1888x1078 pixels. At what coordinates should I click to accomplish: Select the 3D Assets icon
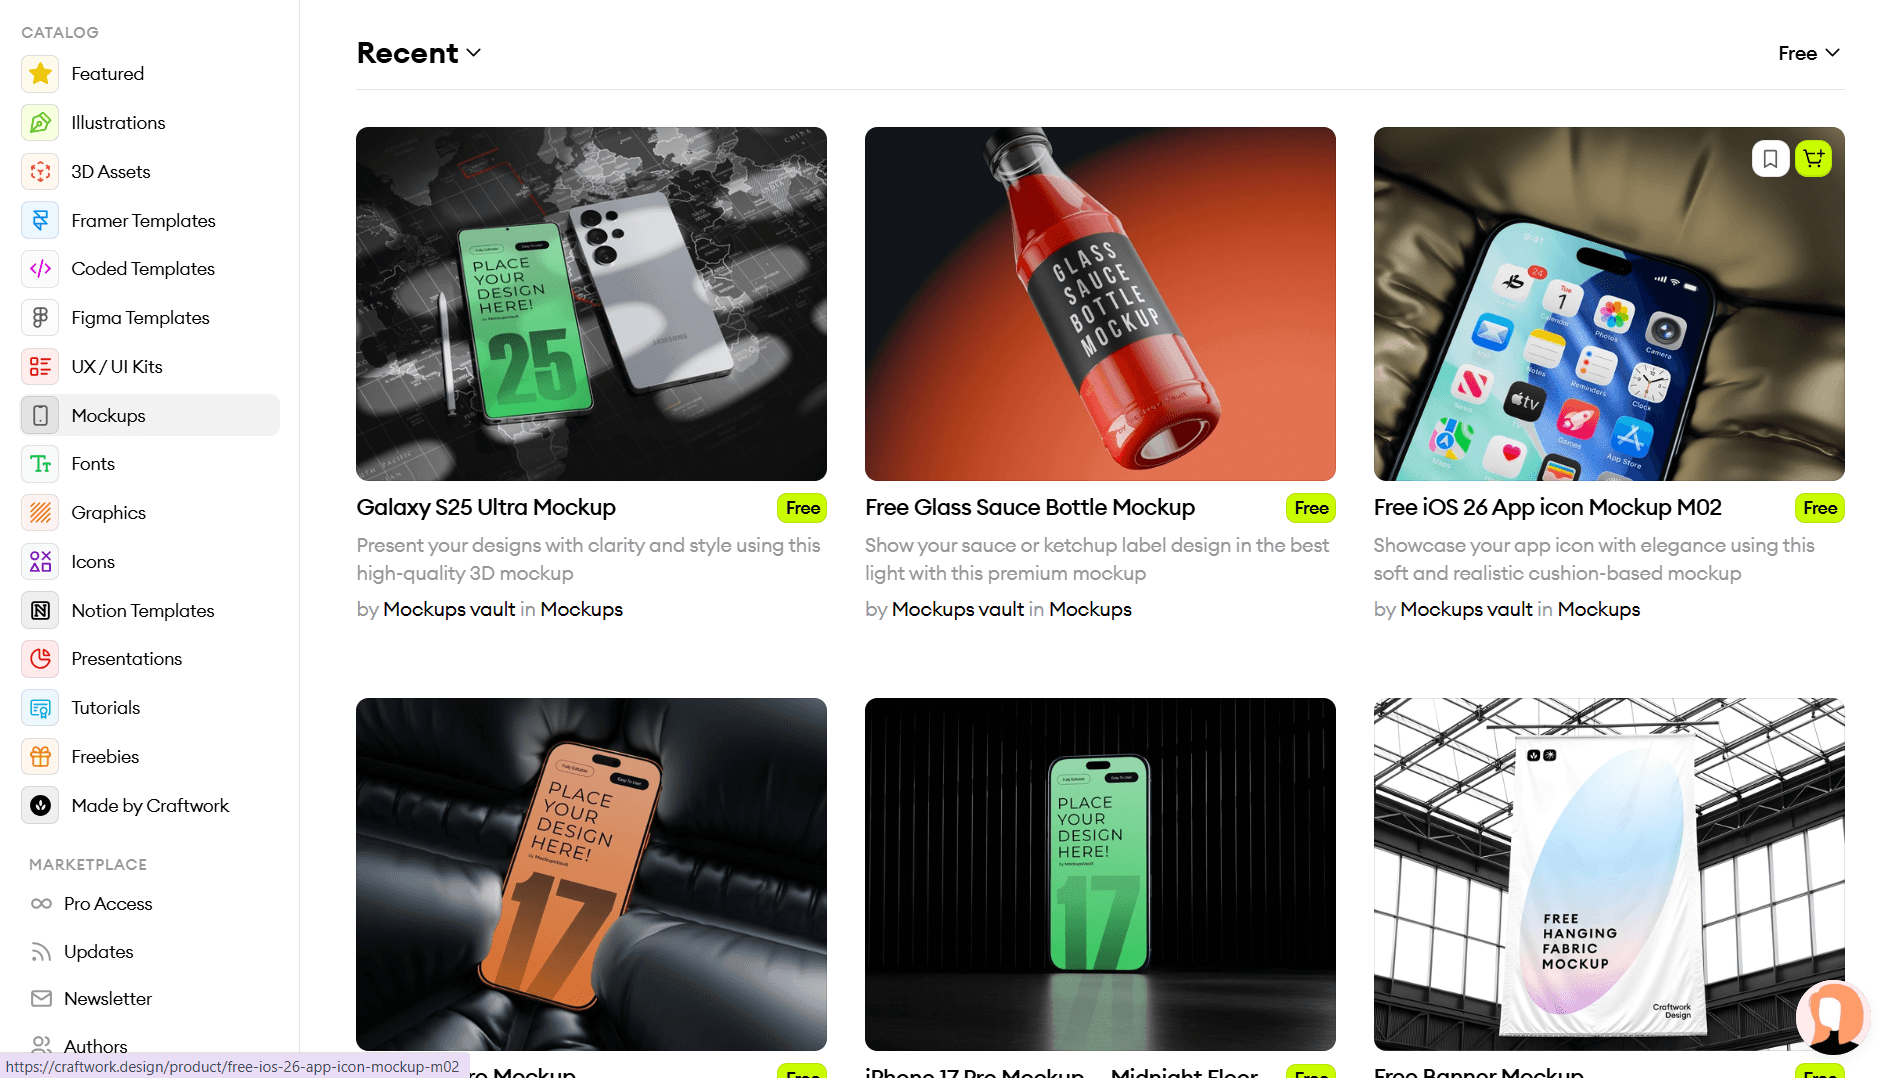point(40,172)
